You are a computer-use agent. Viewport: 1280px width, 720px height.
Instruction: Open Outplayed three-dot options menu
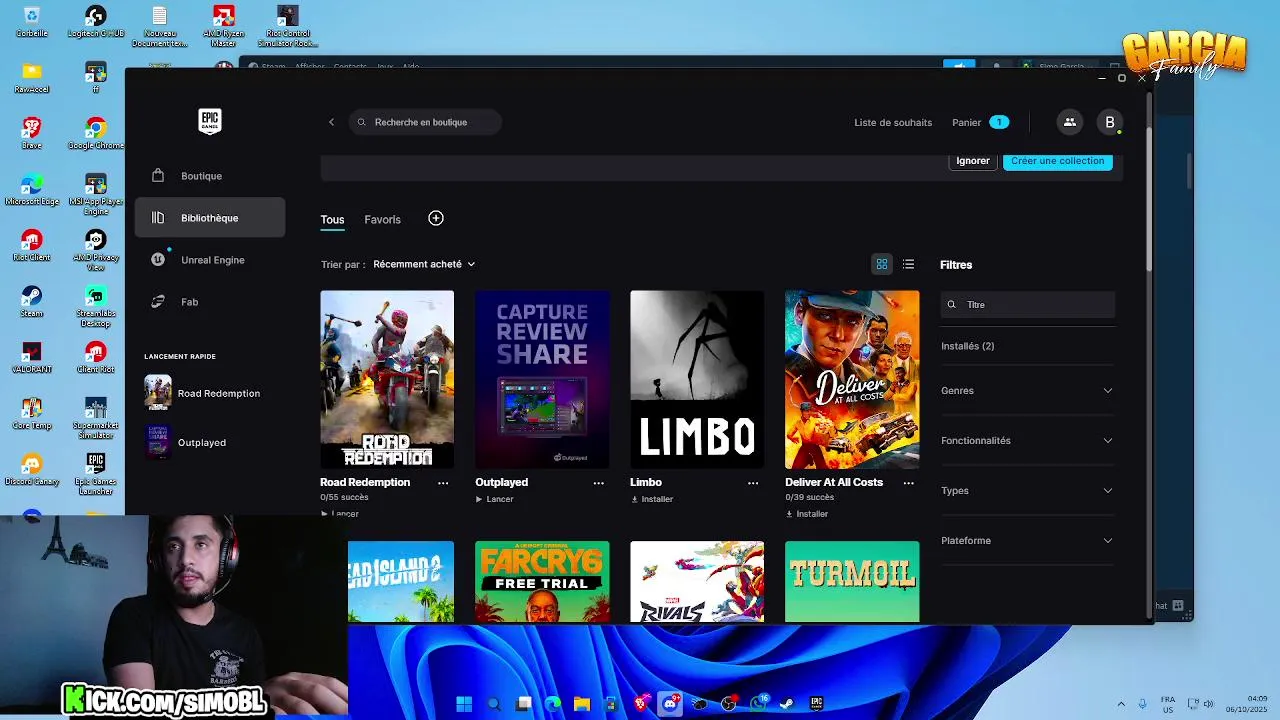click(598, 483)
